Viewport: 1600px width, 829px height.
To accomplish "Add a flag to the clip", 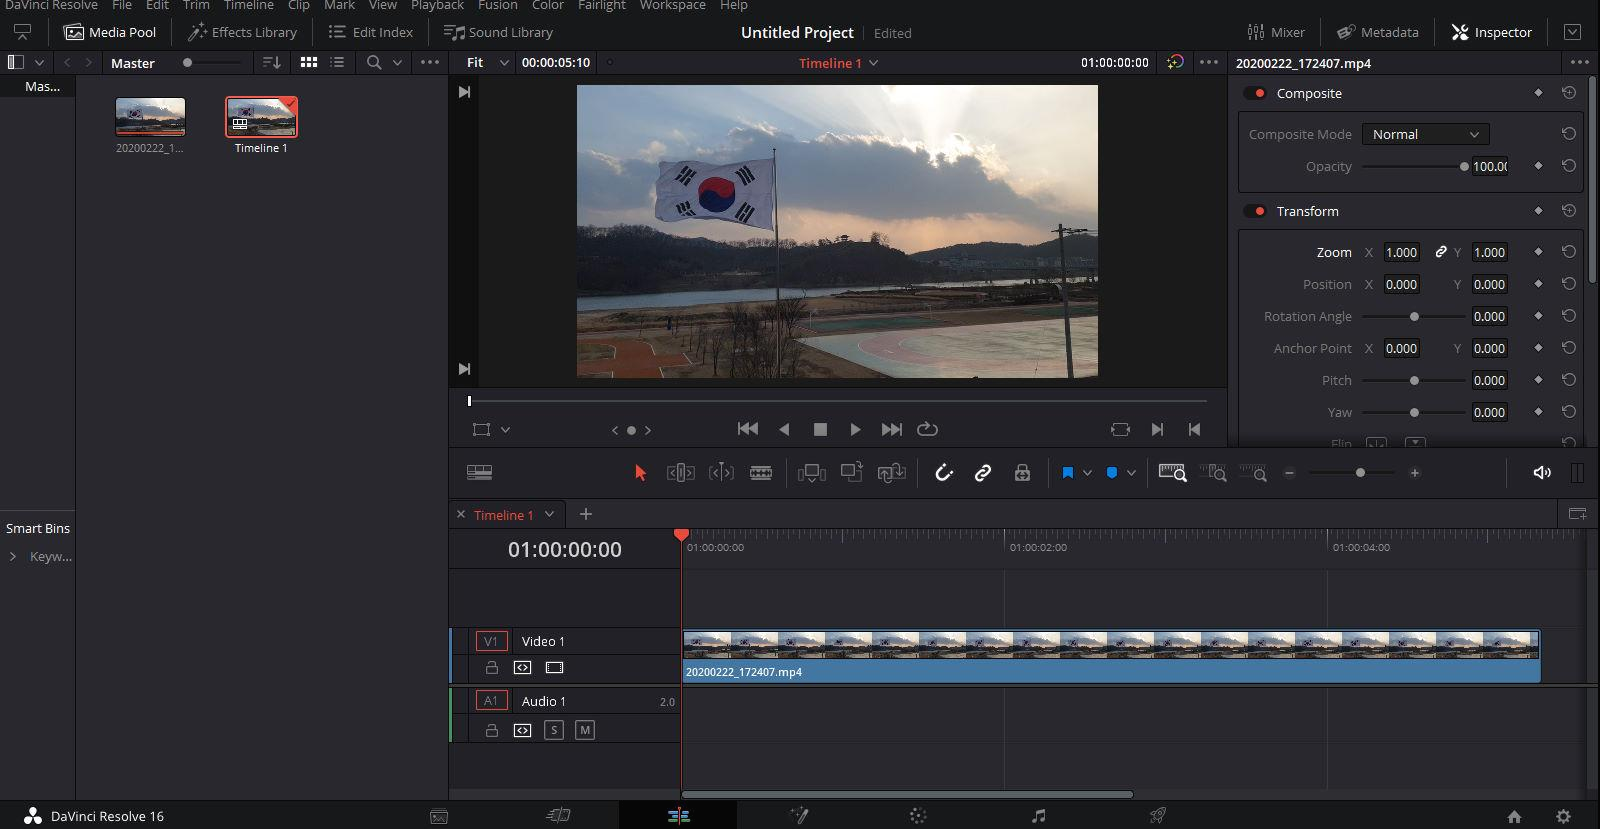I will point(1068,473).
